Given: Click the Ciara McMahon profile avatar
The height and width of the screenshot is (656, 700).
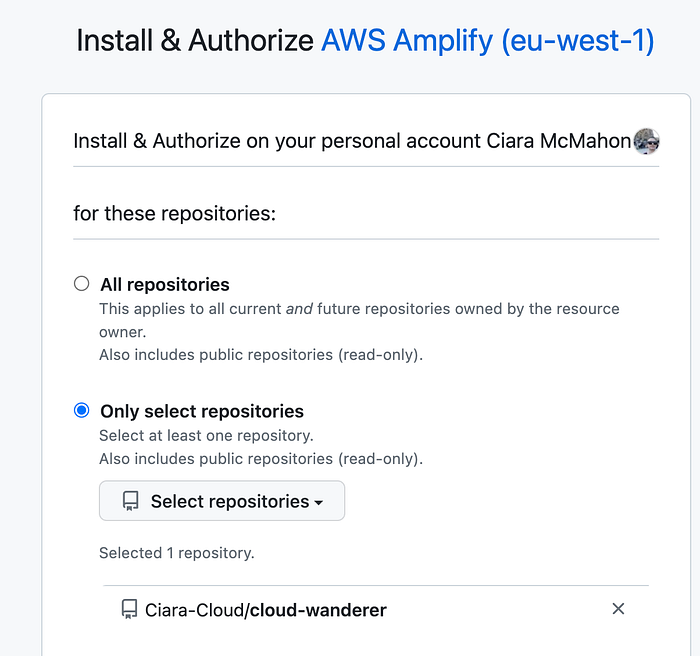Looking at the screenshot, I should pyautogui.click(x=646, y=141).
